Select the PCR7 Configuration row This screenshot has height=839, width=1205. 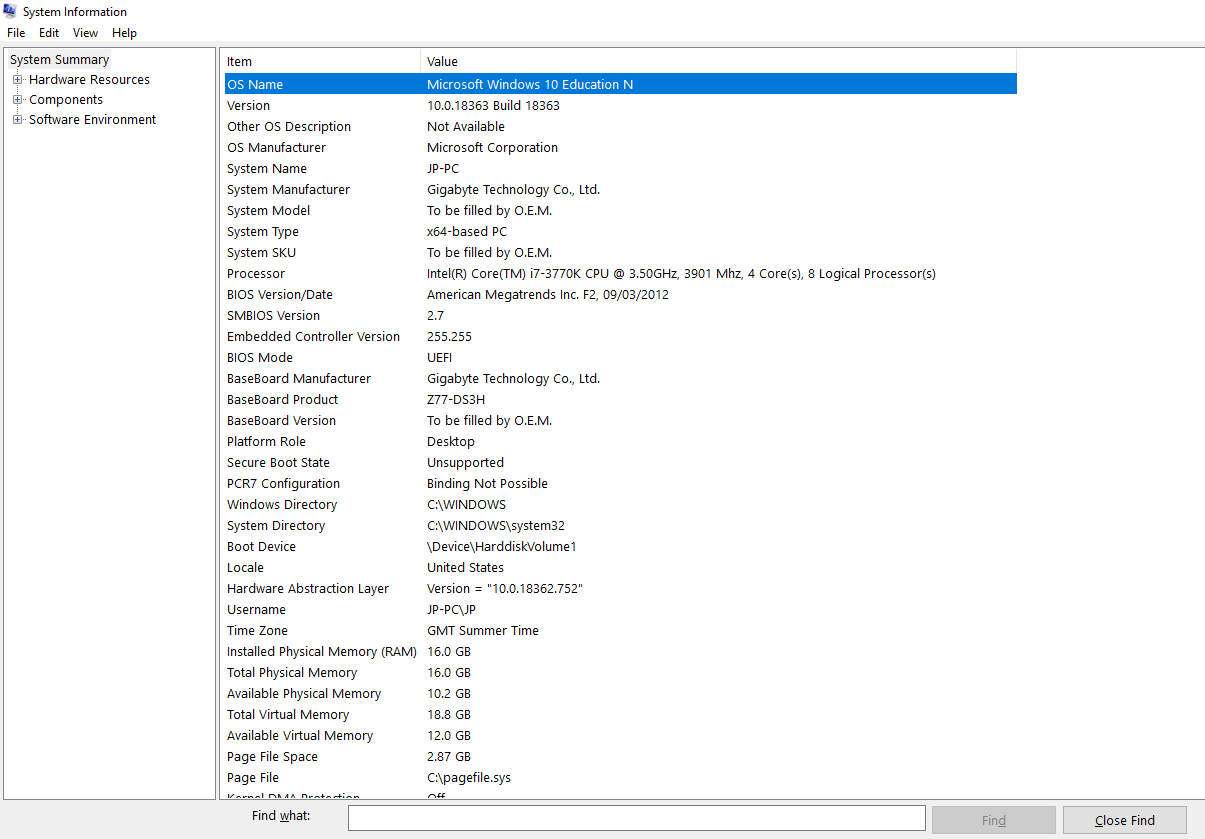tap(620, 484)
